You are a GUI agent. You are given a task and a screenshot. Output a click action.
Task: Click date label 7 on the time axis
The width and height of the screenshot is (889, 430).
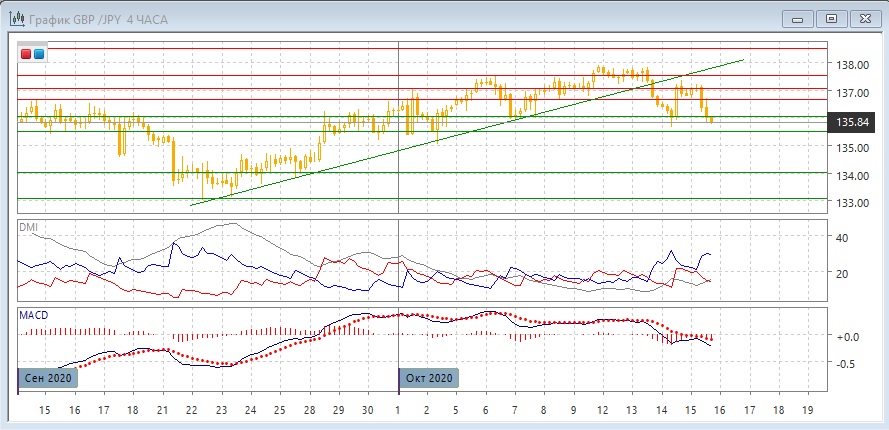[x=515, y=410]
